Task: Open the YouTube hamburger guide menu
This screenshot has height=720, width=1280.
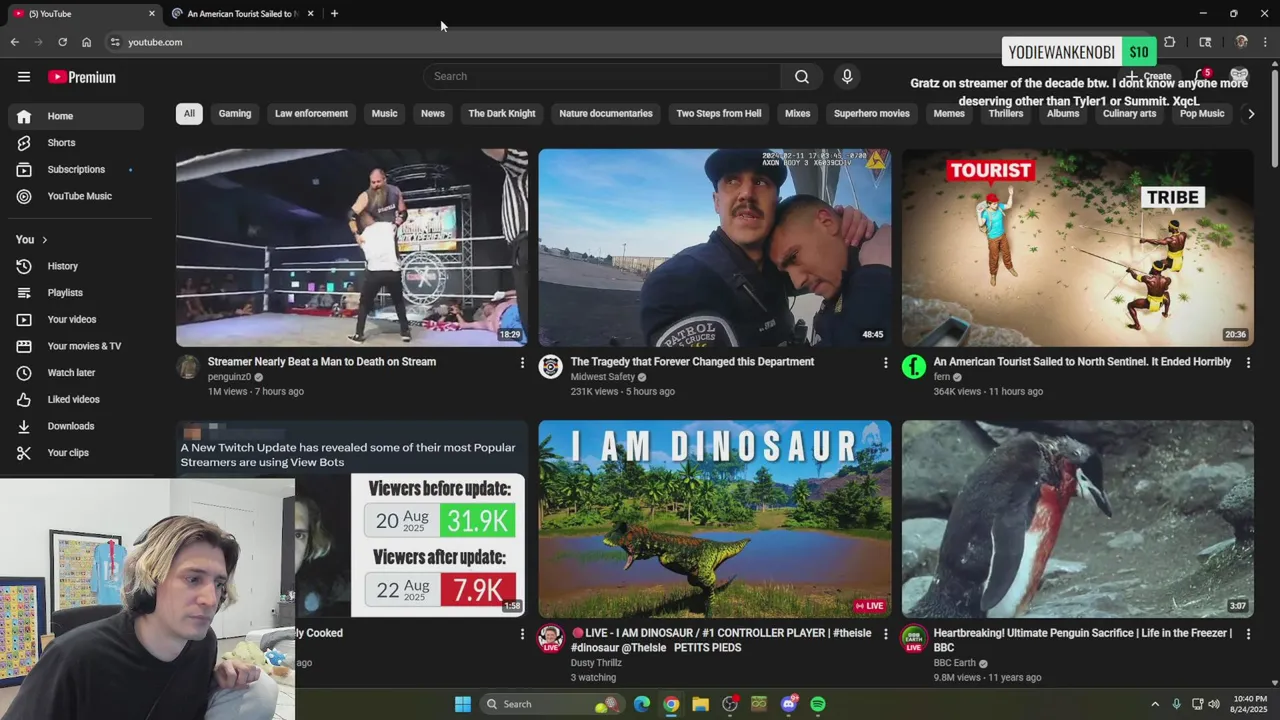Action: pyautogui.click(x=24, y=77)
